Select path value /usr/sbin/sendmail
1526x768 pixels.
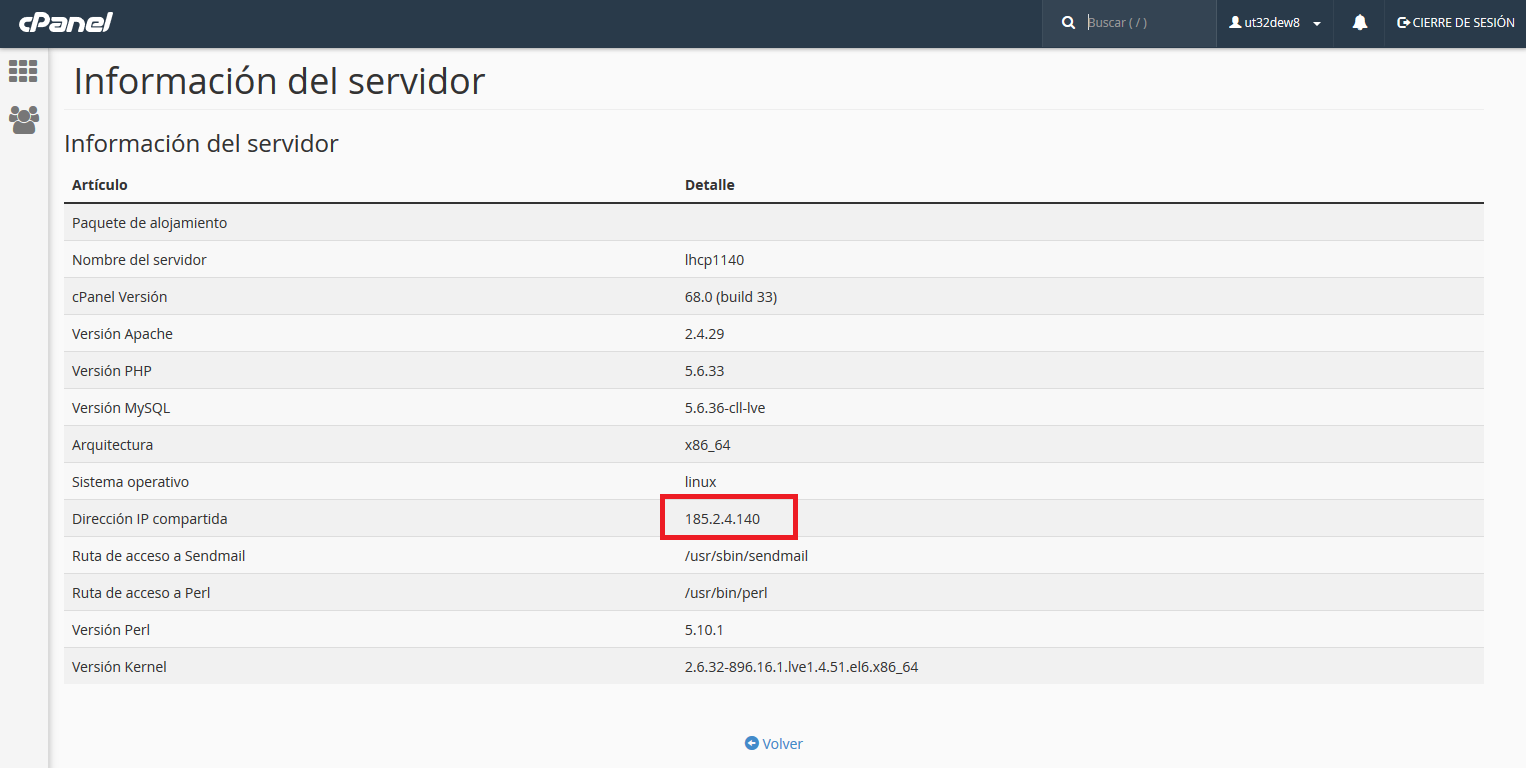pos(746,556)
